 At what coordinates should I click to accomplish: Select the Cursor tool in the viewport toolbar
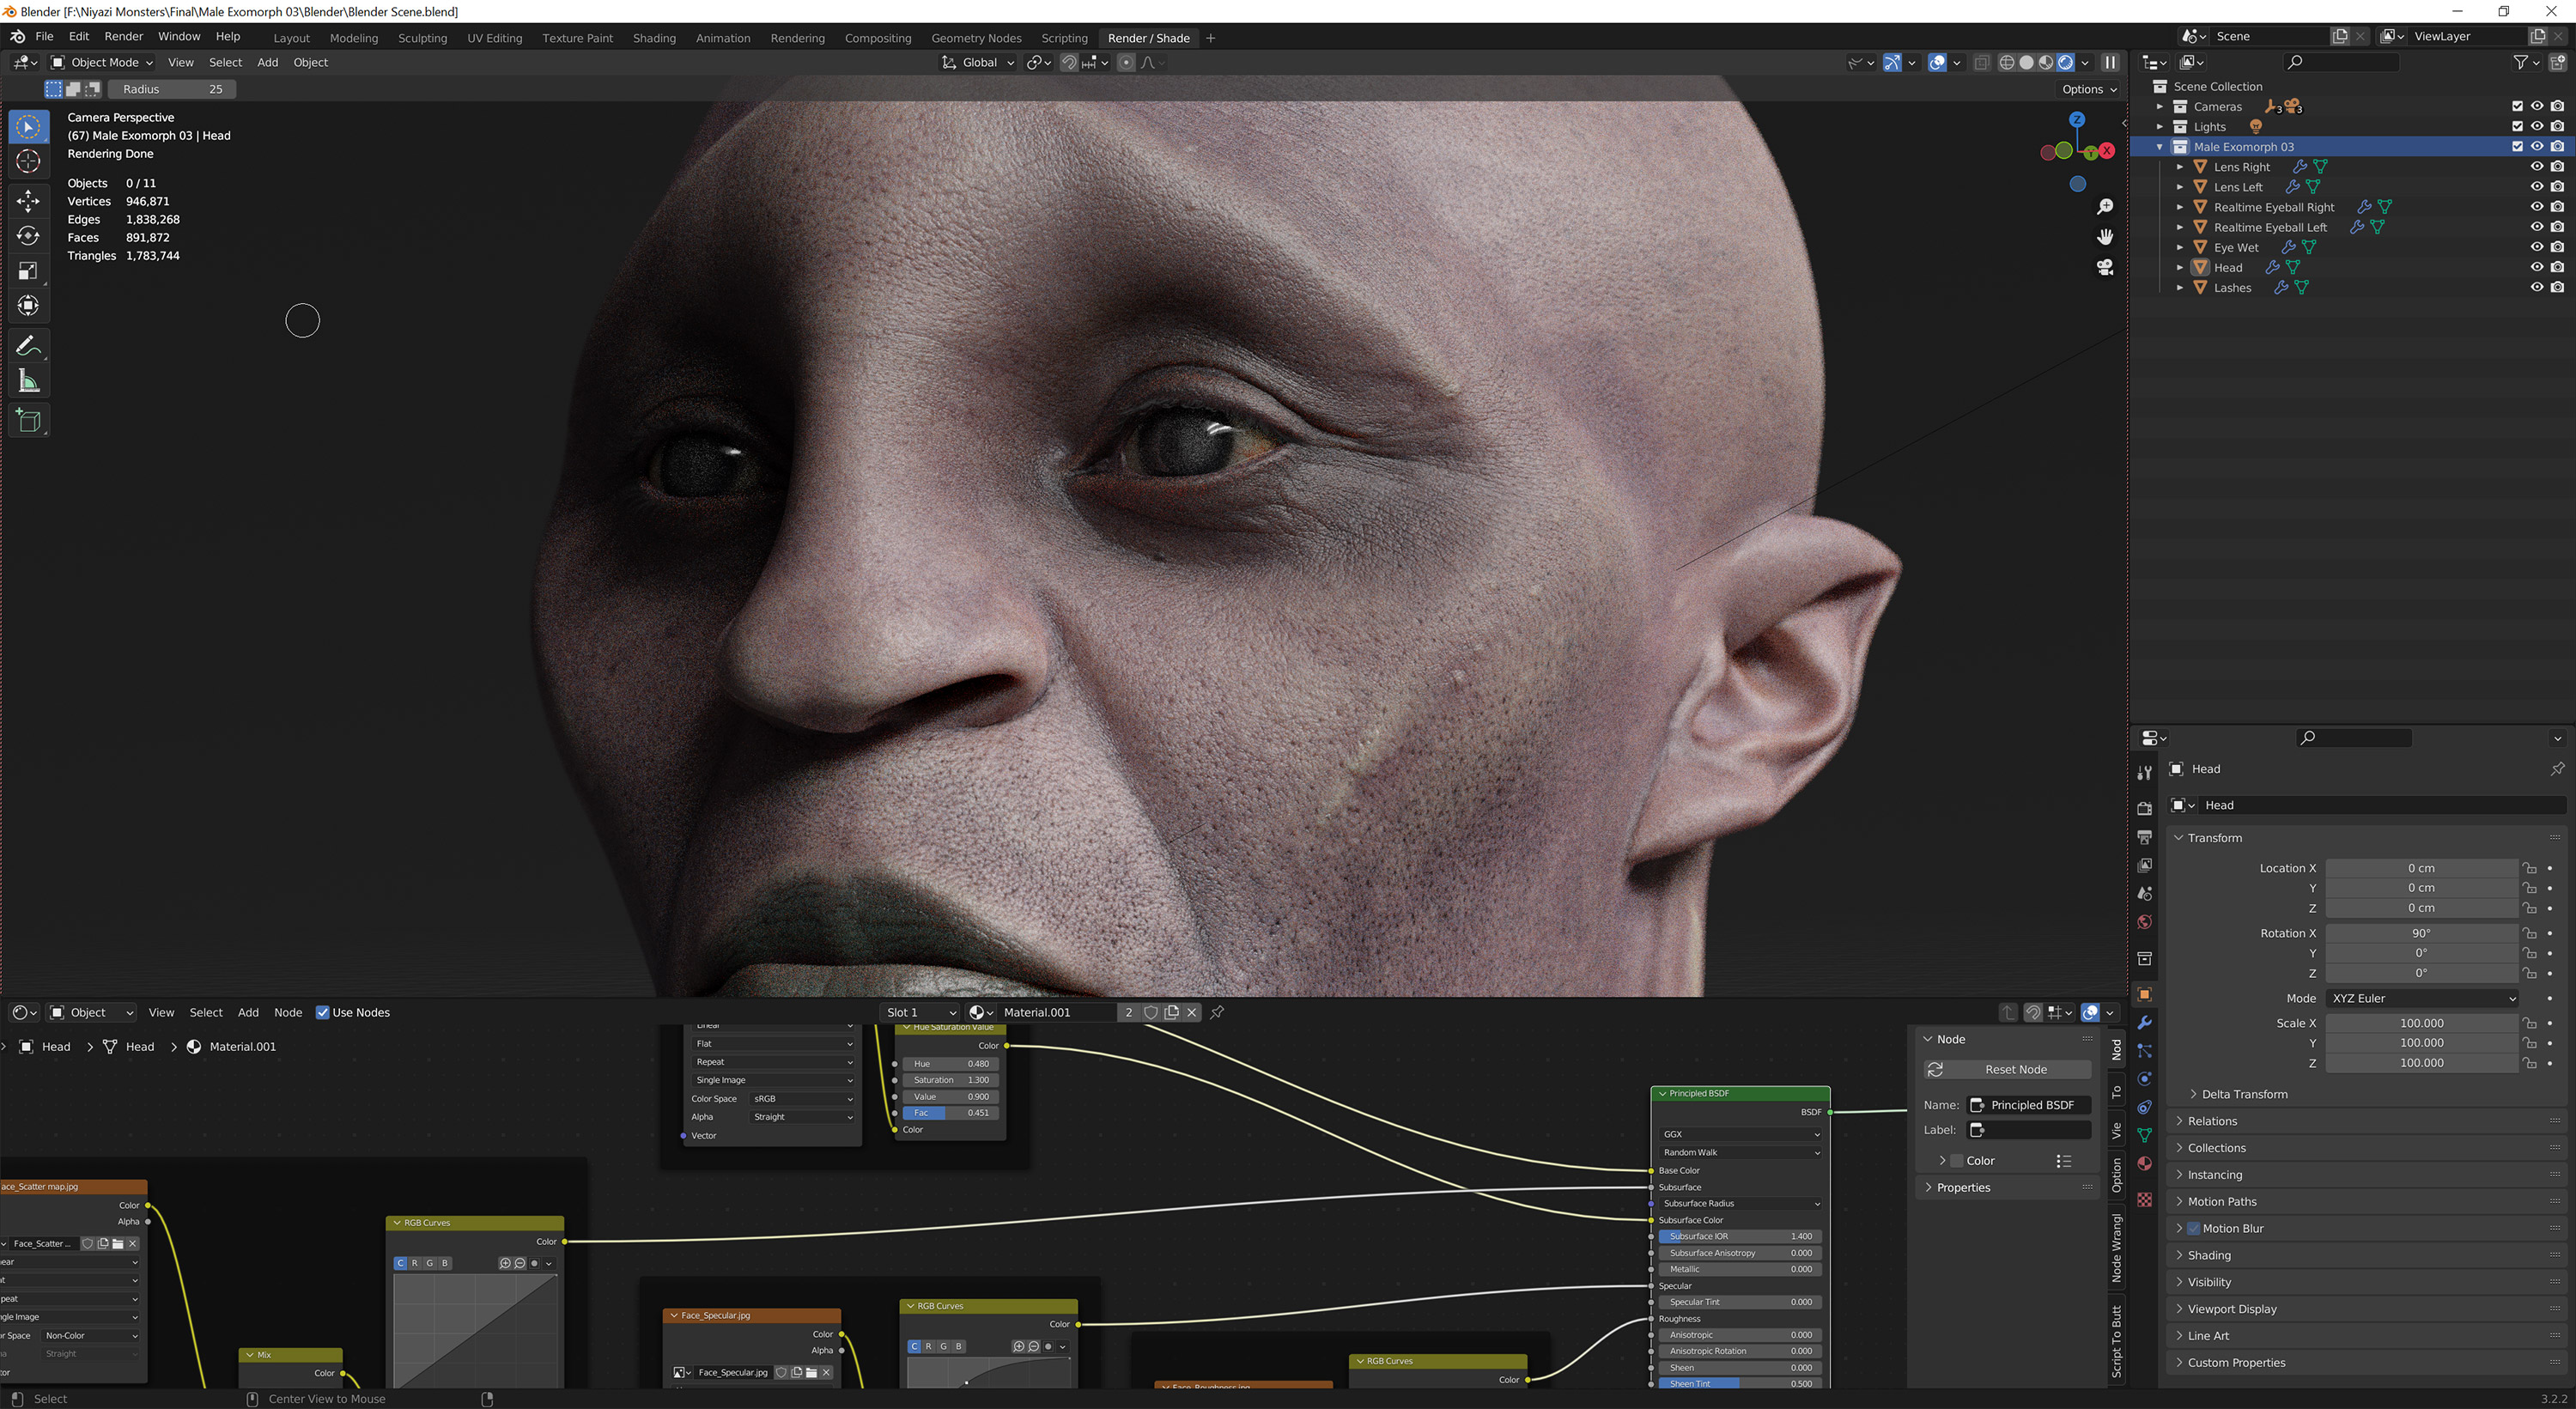(x=28, y=161)
